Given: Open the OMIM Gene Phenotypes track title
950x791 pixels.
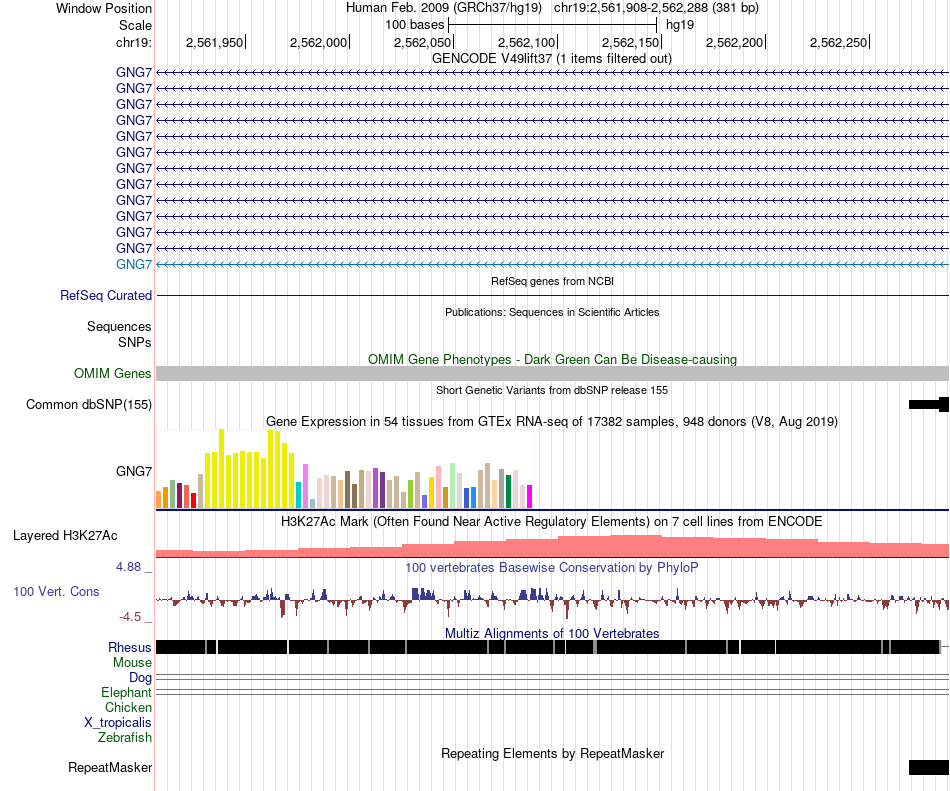Looking at the screenshot, I should [552, 359].
